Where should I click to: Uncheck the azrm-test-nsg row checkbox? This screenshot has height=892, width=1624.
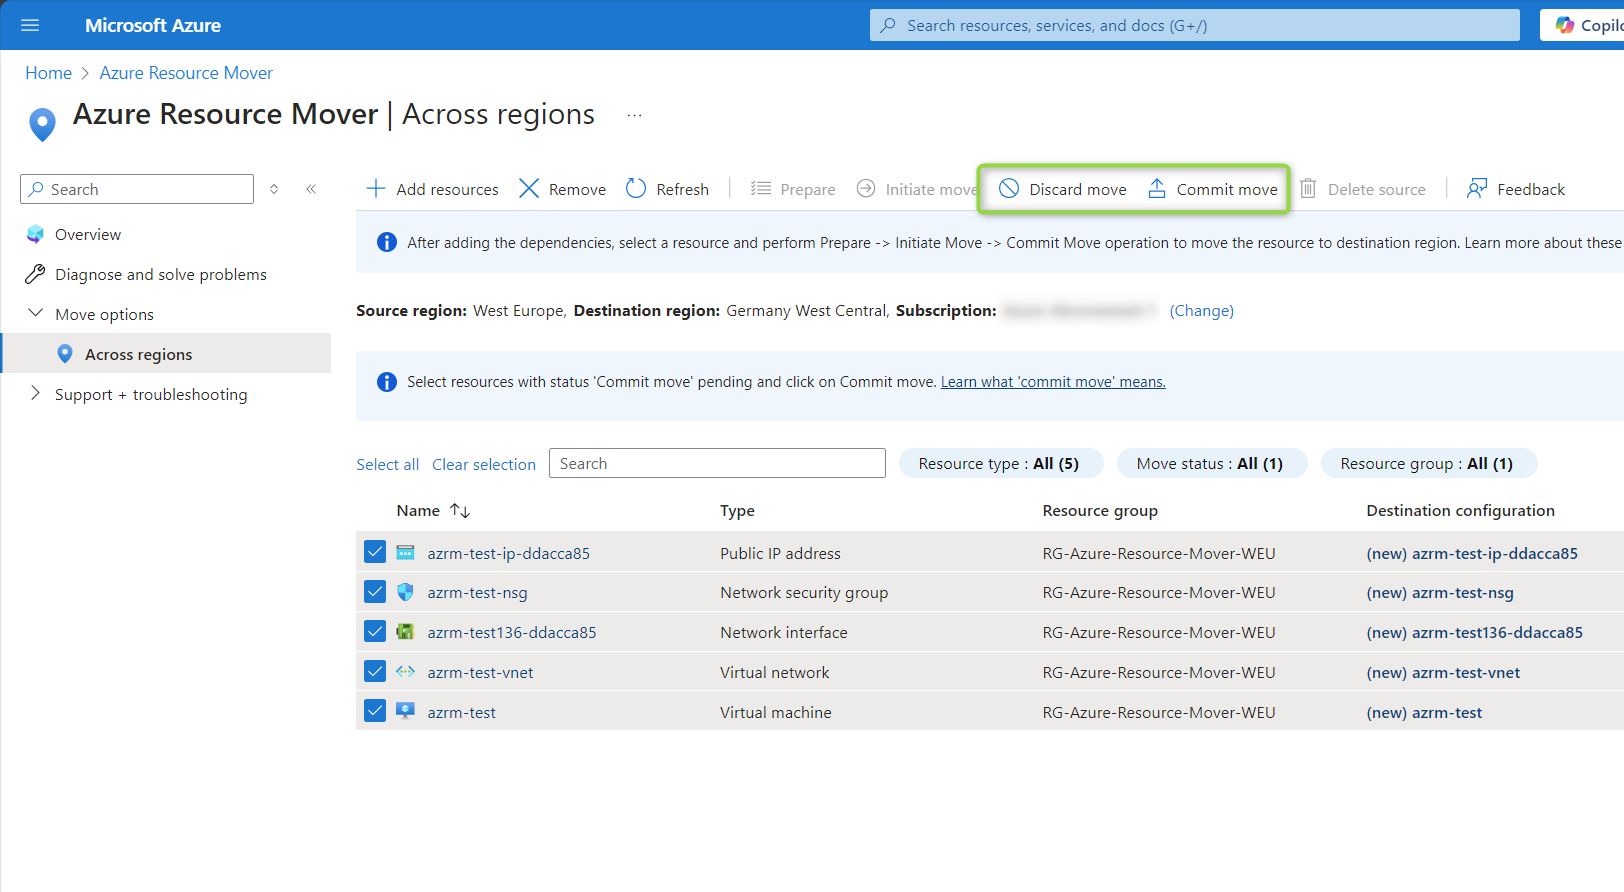pyautogui.click(x=375, y=592)
